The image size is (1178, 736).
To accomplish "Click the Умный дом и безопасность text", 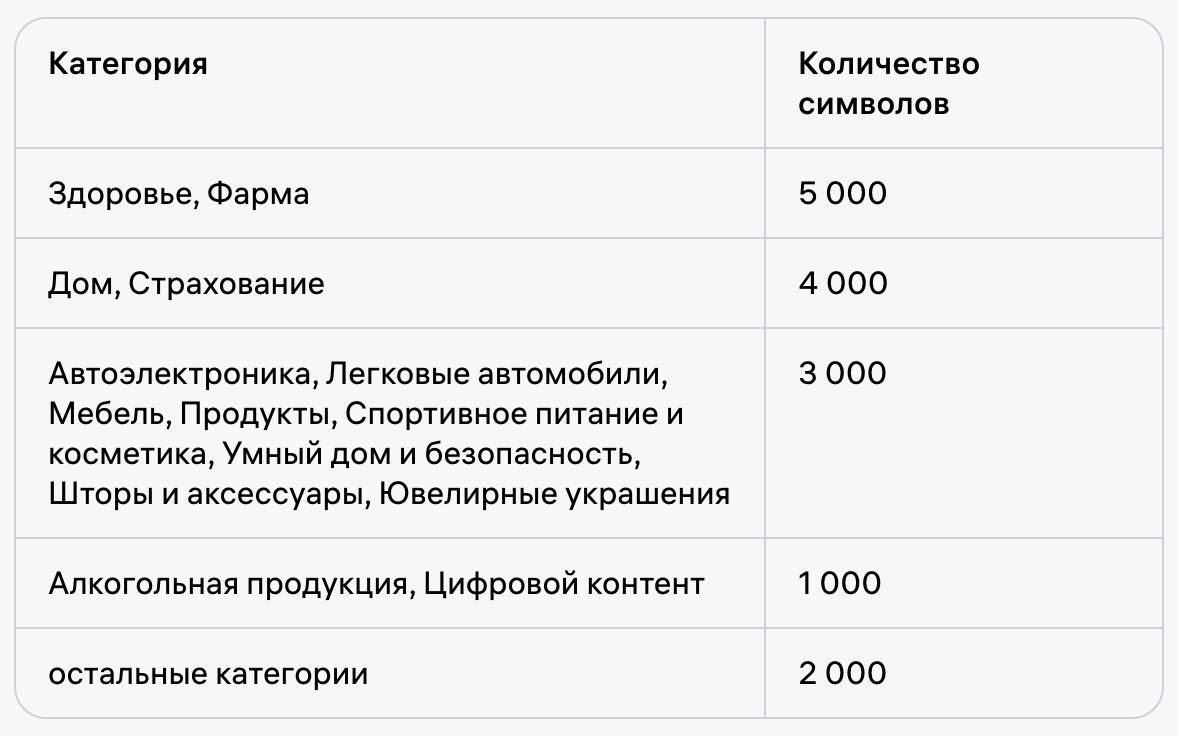I will coord(429,454).
